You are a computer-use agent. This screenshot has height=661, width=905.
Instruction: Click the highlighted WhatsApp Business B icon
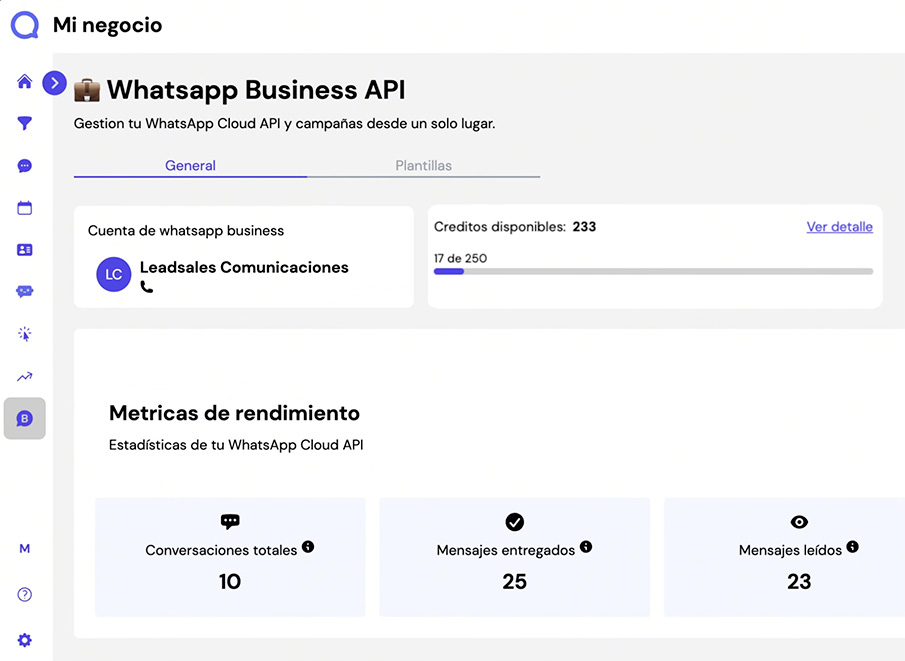[24, 418]
